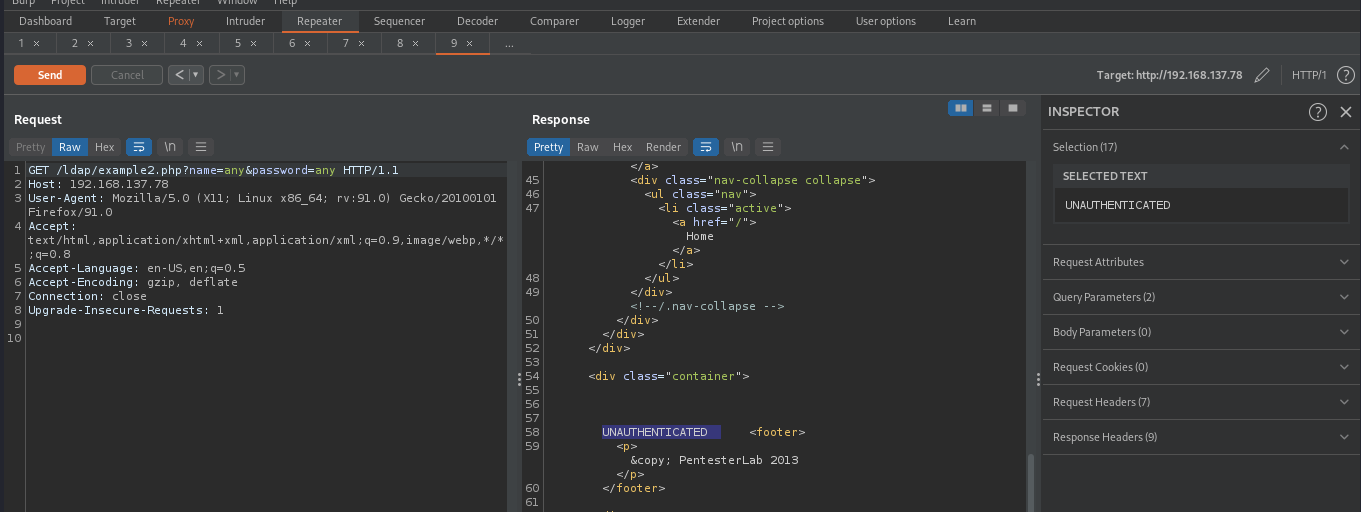Close the active Repeater tab 9 via ×
Screen dimensions: 1361x512
tap(470, 44)
